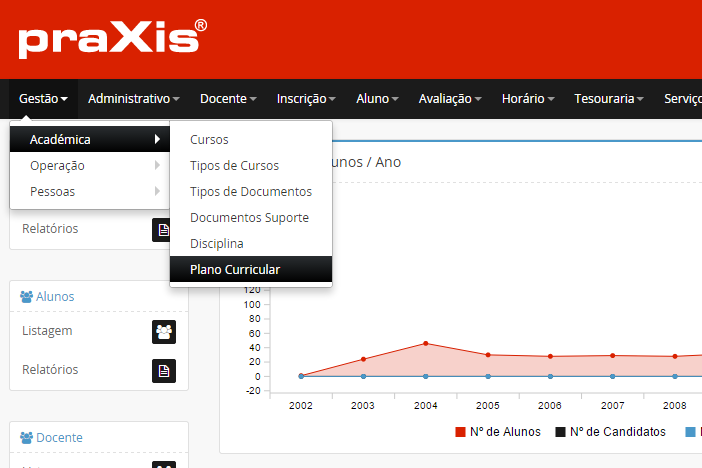The width and height of the screenshot is (702, 468).
Task: Click the Docente panel group icon
Action: [x=27, y=438]
